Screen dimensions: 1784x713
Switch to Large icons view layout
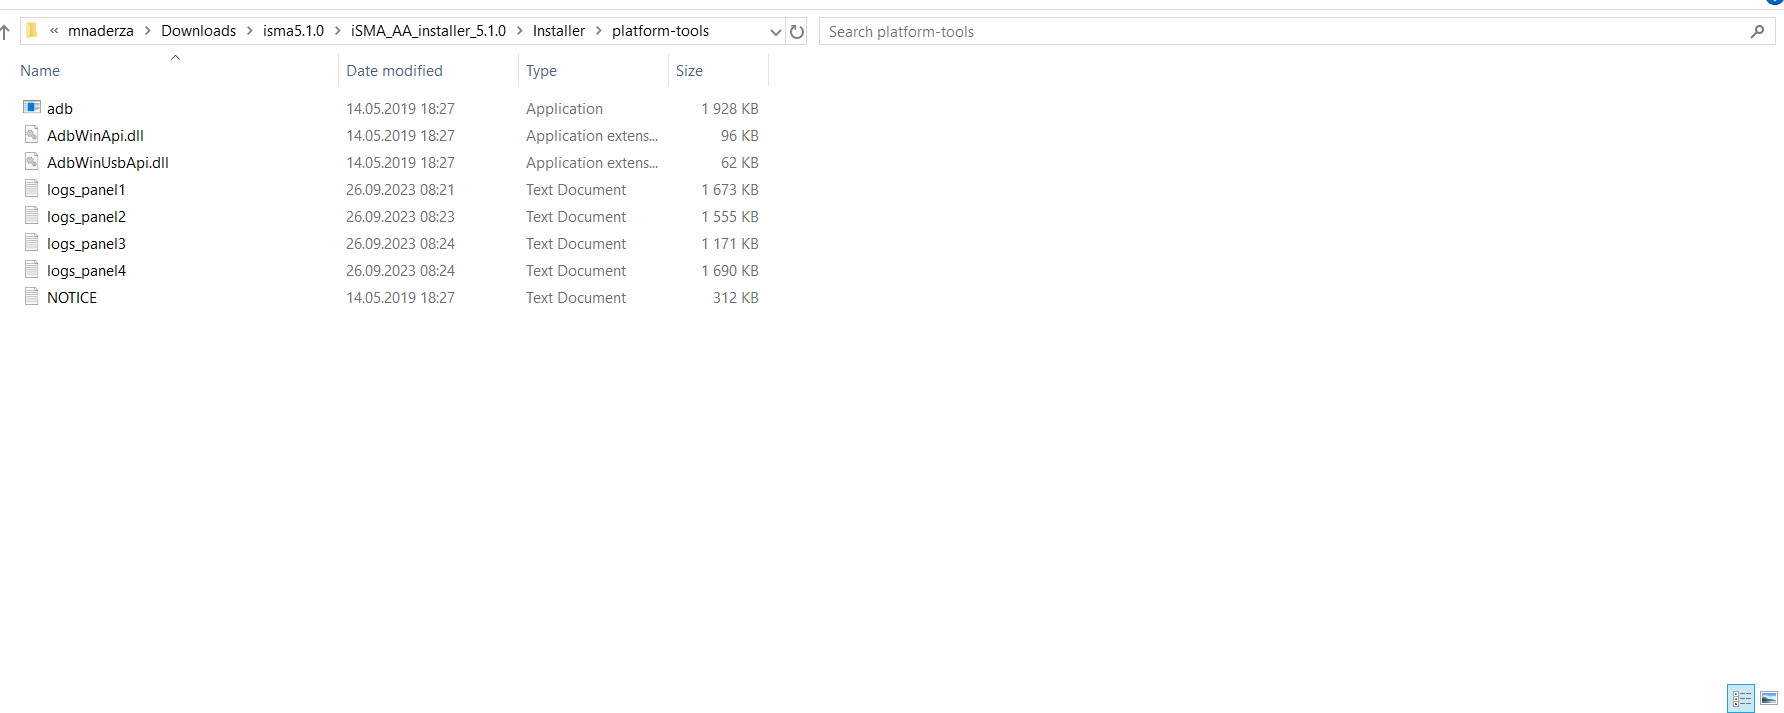[1769, 698]
